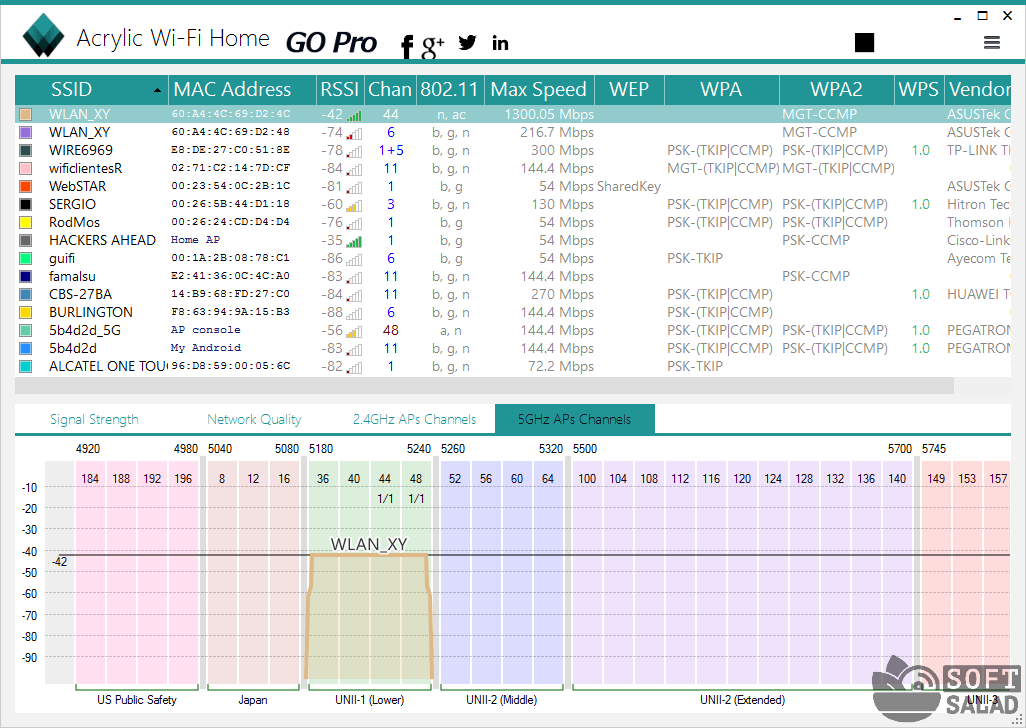Open the Google Plus share icon
The height and width of the screenshot is (728, 1026).
pyautogui.click(x=433, y=46)
